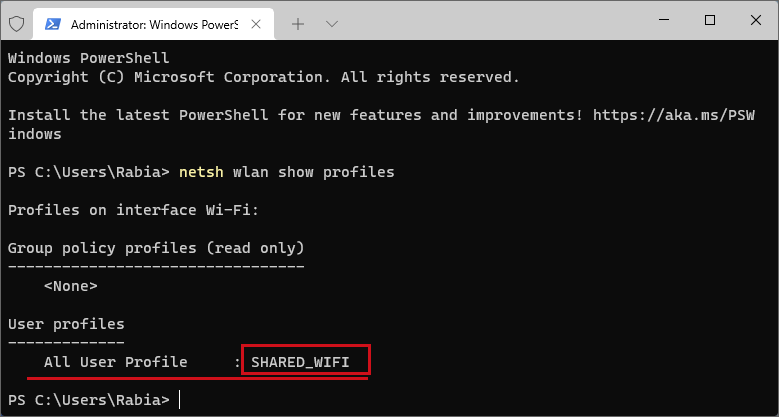Click the PowerShell icon on the tab
Viewport: 779px width, 417px height.
point(53,24)
